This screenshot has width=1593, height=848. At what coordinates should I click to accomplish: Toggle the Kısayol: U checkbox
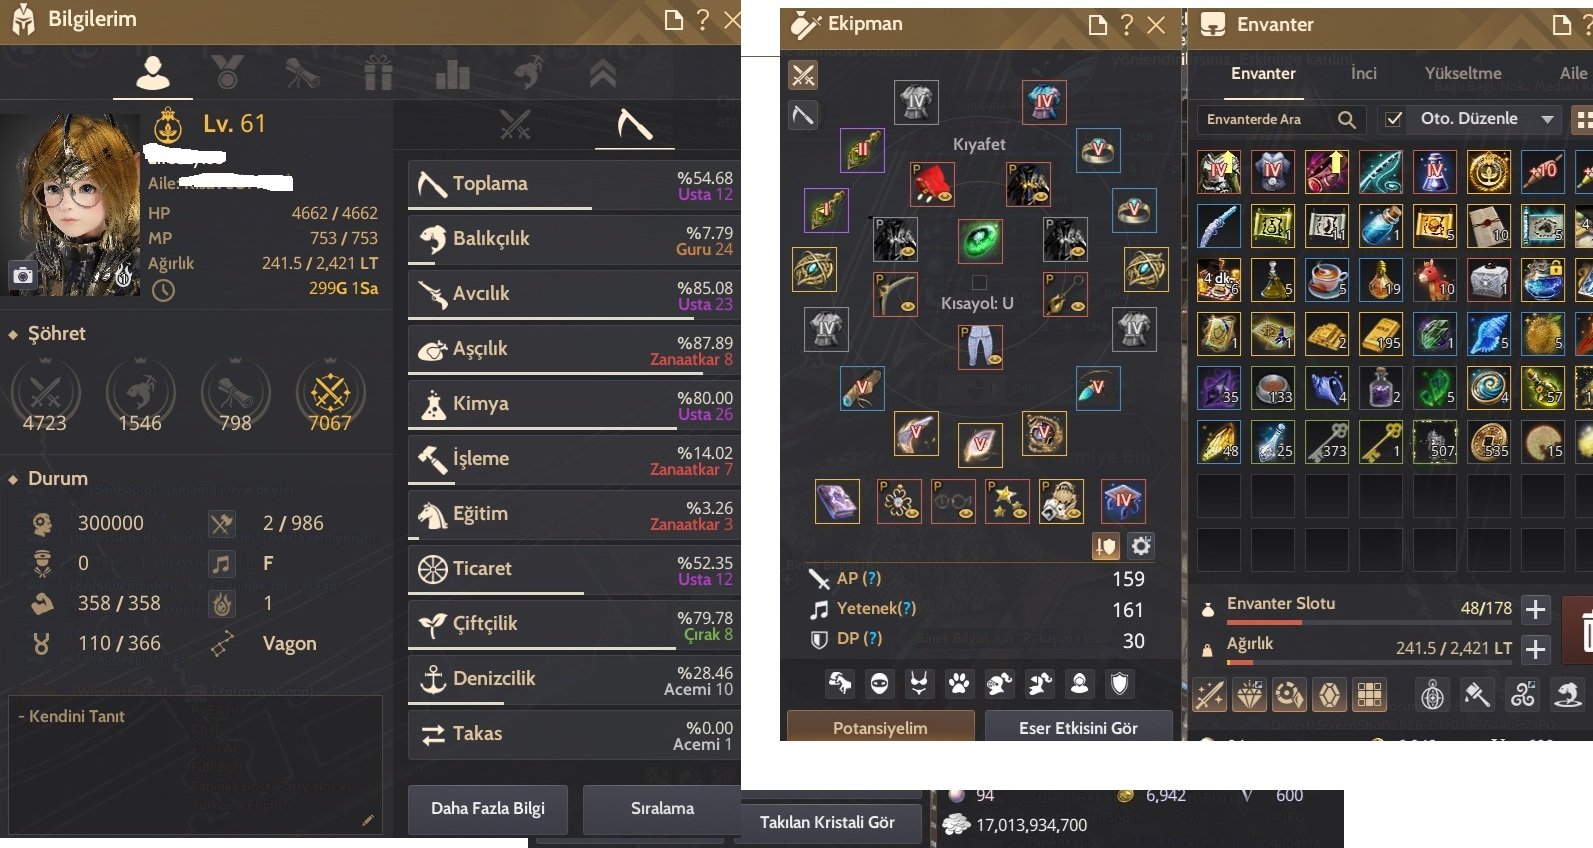980,282
